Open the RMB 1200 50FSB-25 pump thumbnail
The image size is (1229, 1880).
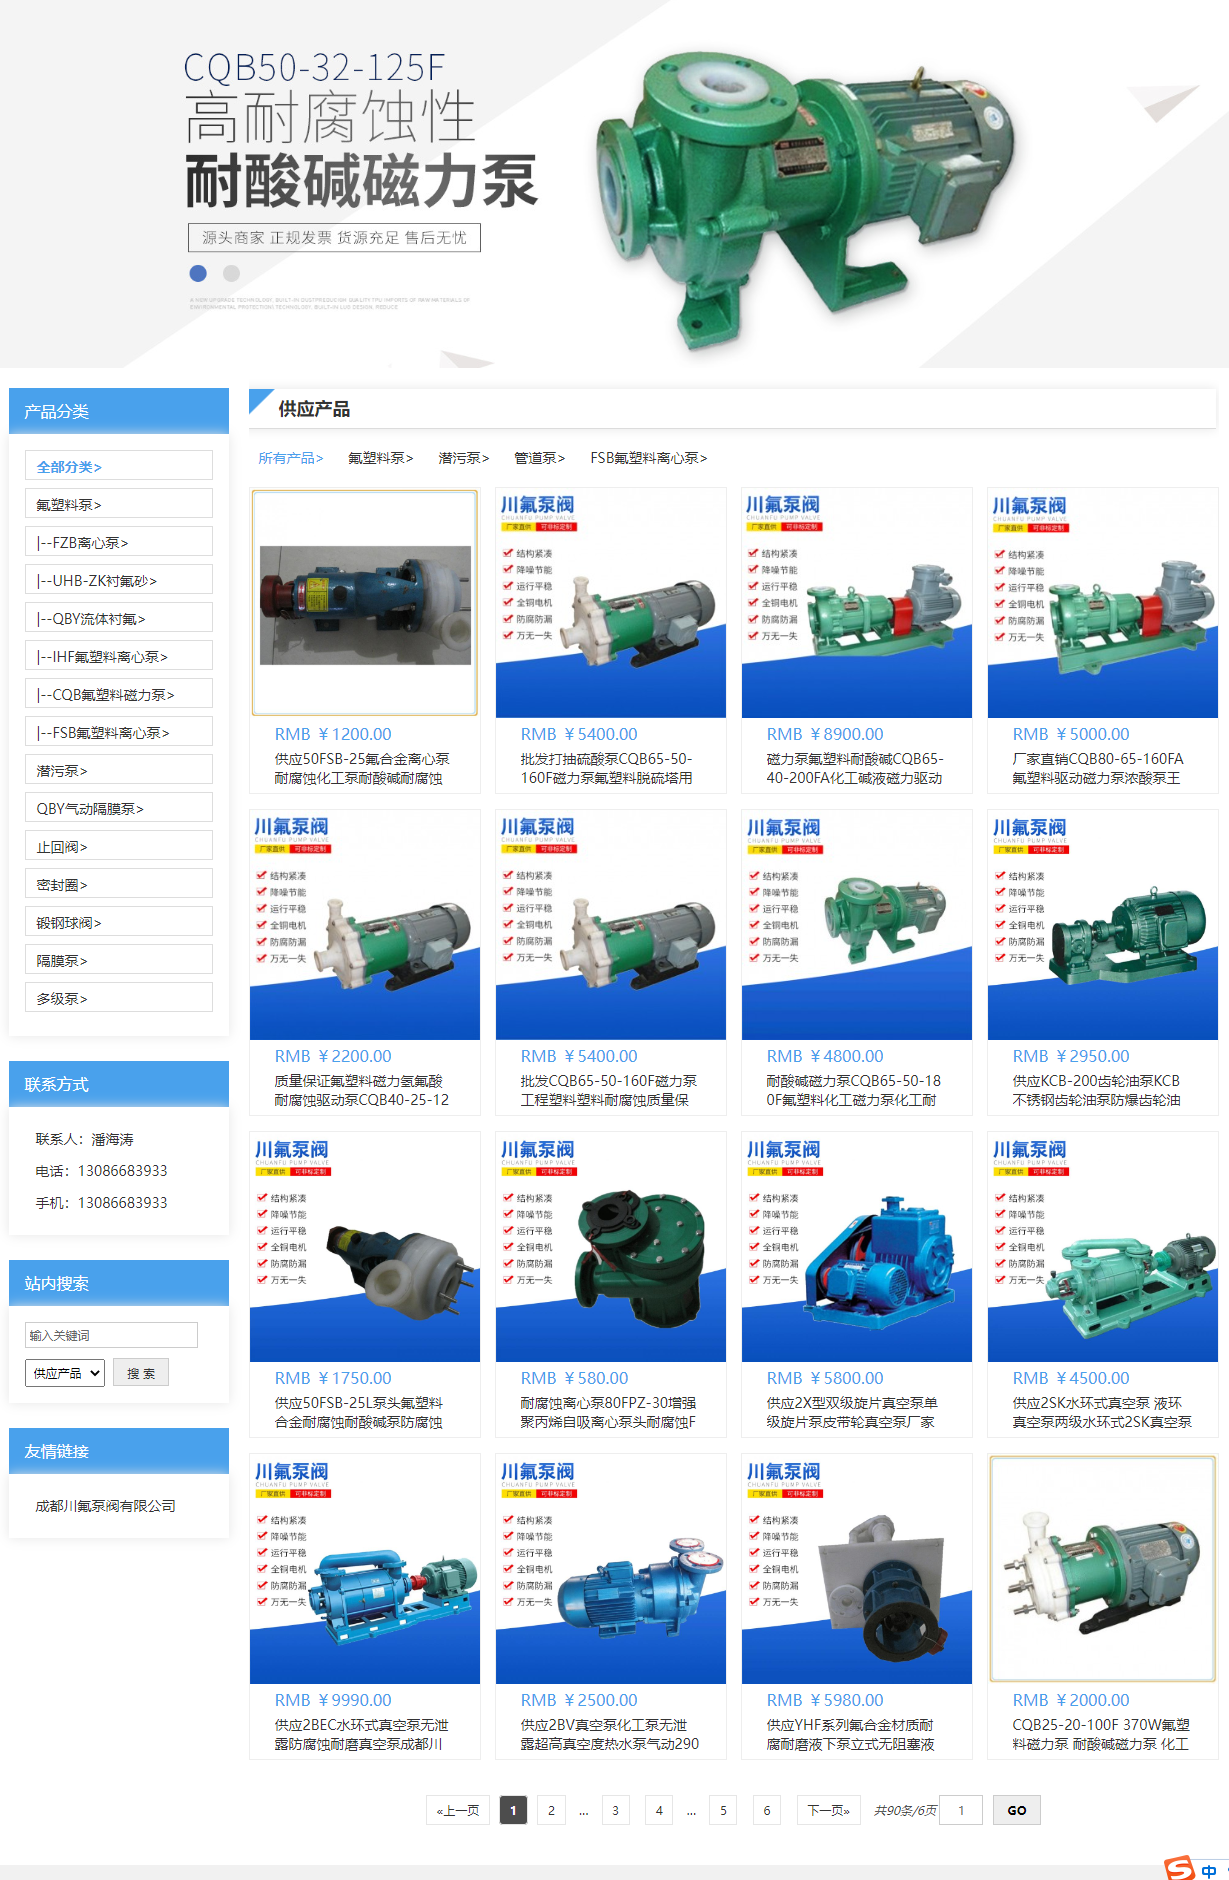[x=365, y=603]
